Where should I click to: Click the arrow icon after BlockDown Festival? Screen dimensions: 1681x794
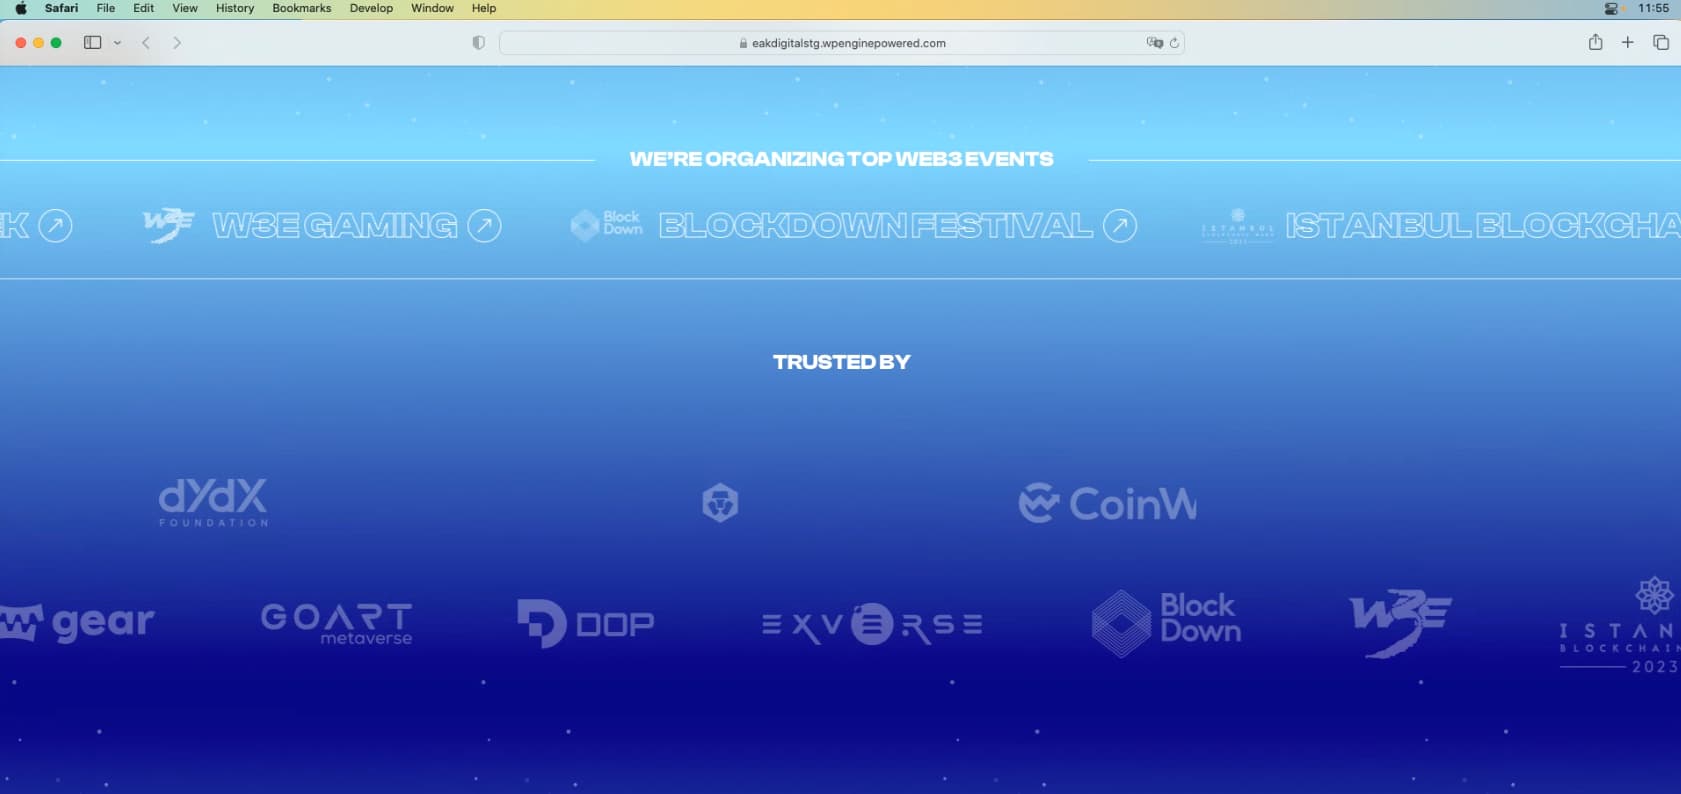tap(1120, 226)
